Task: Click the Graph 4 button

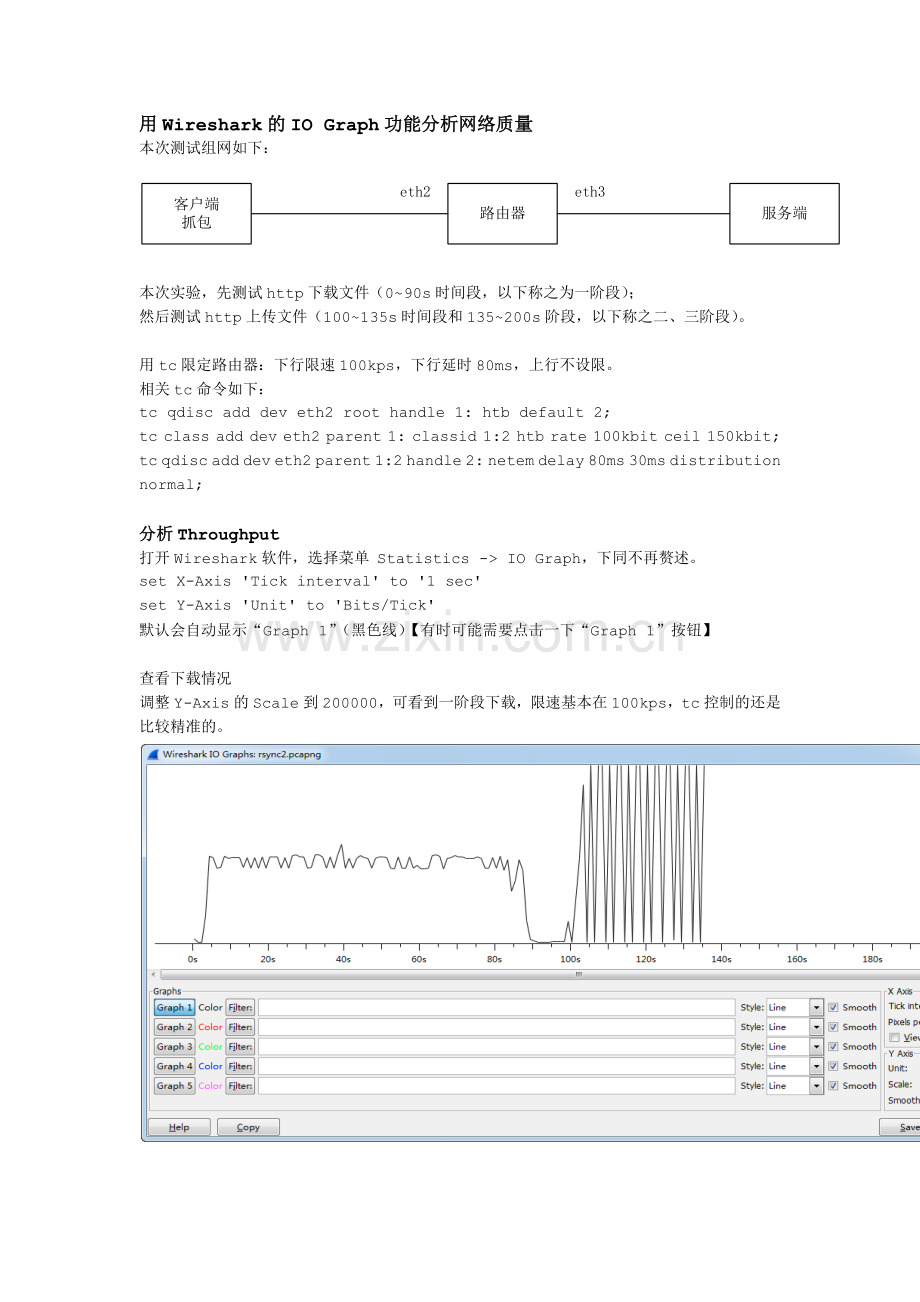Action: tap(171, 1064)
